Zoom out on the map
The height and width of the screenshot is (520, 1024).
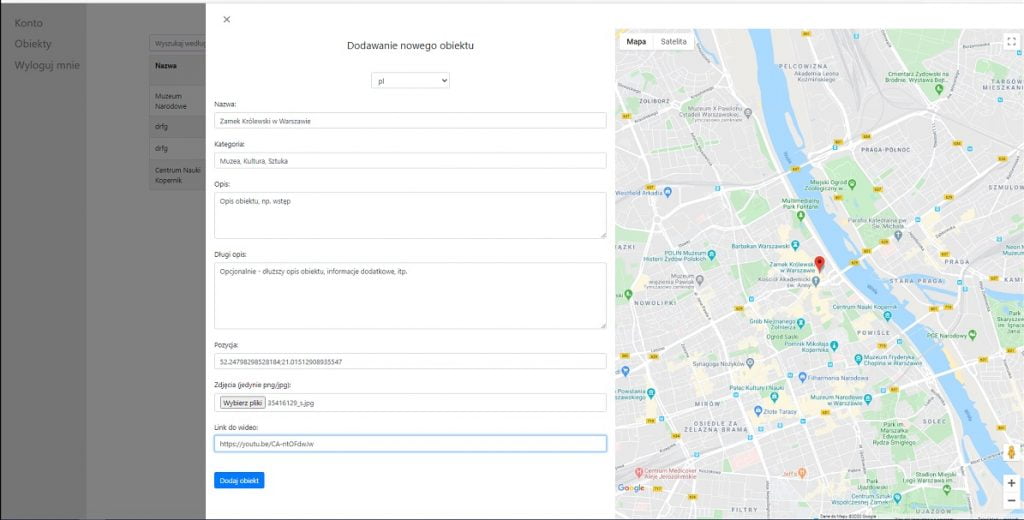(x=1011, y=500)
